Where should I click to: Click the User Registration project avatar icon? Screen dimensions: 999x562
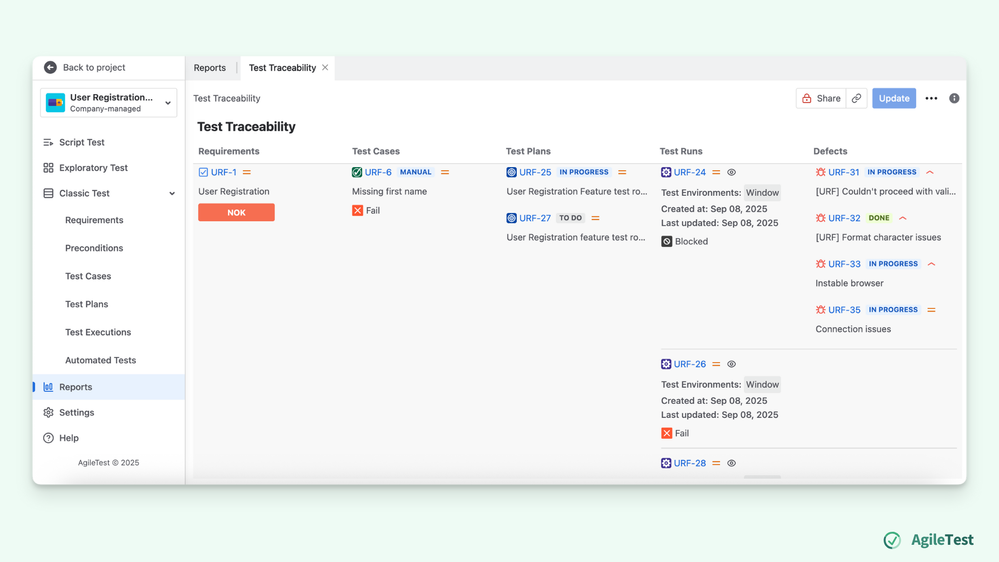click(x=55, y=103)
